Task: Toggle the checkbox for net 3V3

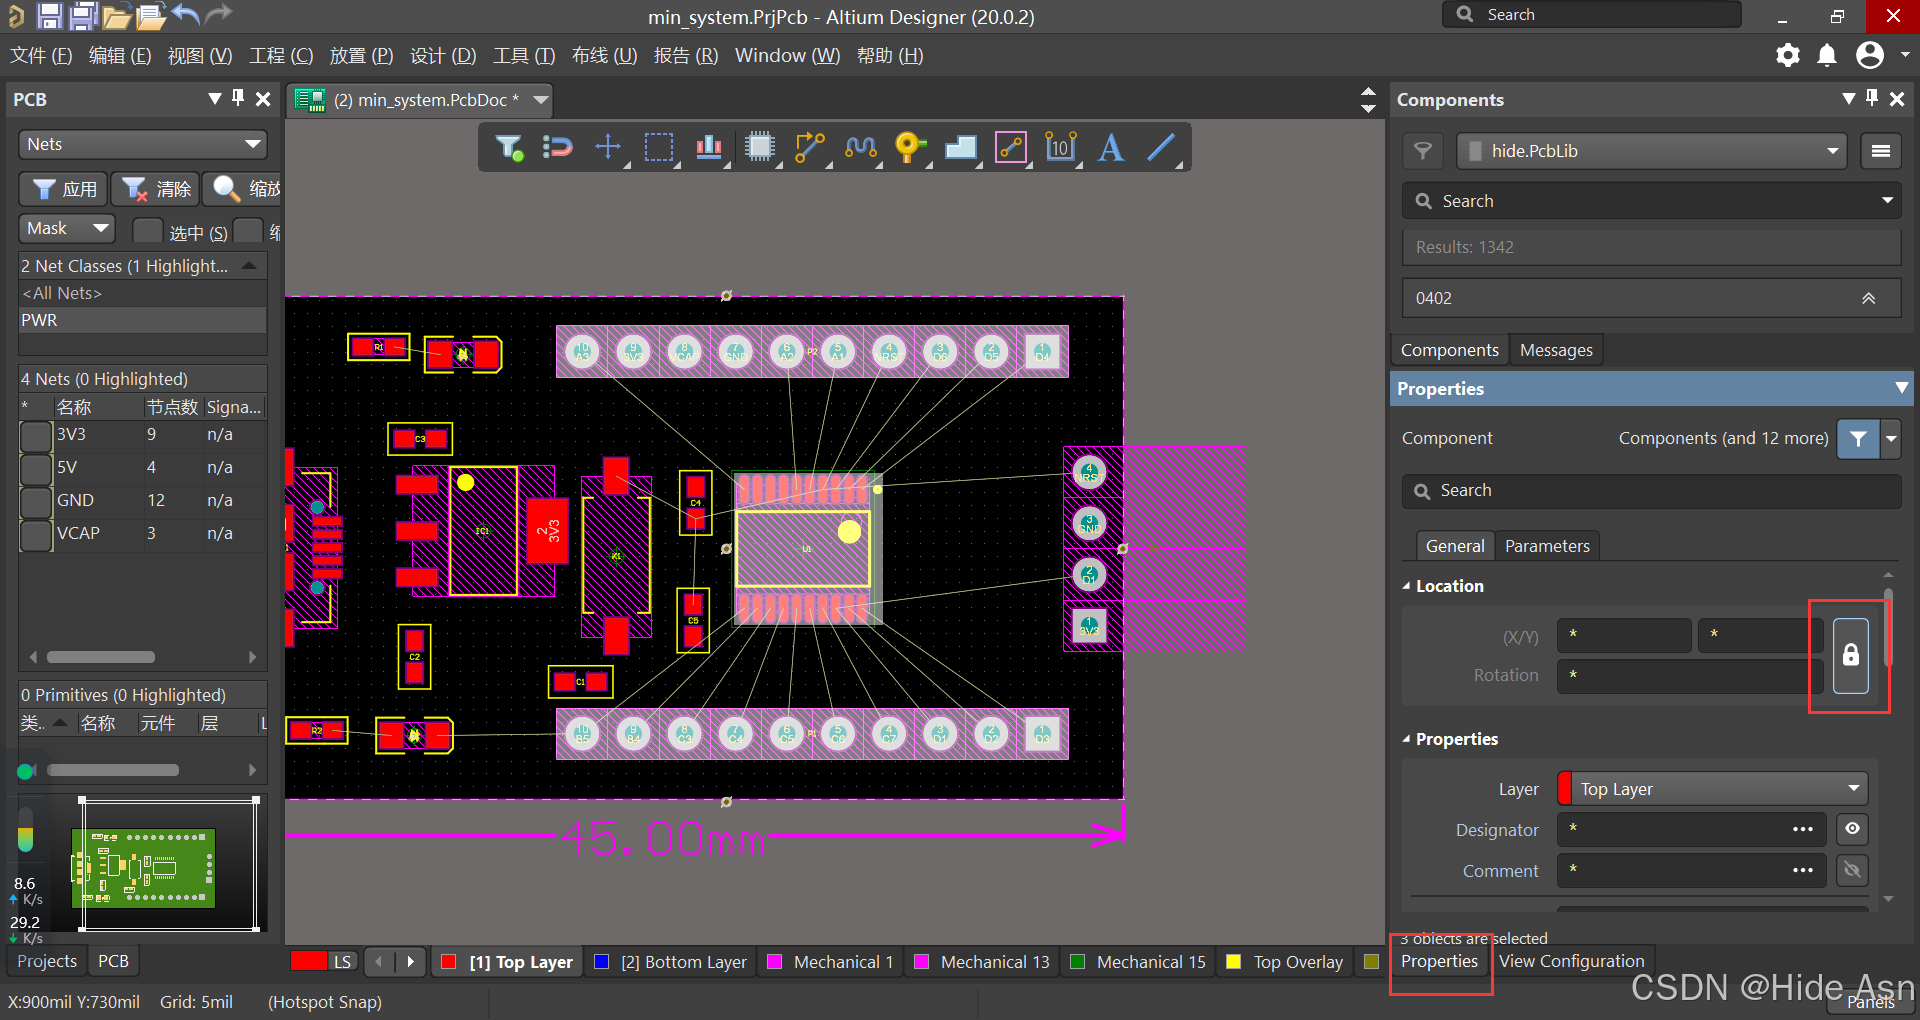Action: pyautogui.click(x=36, y=436)
